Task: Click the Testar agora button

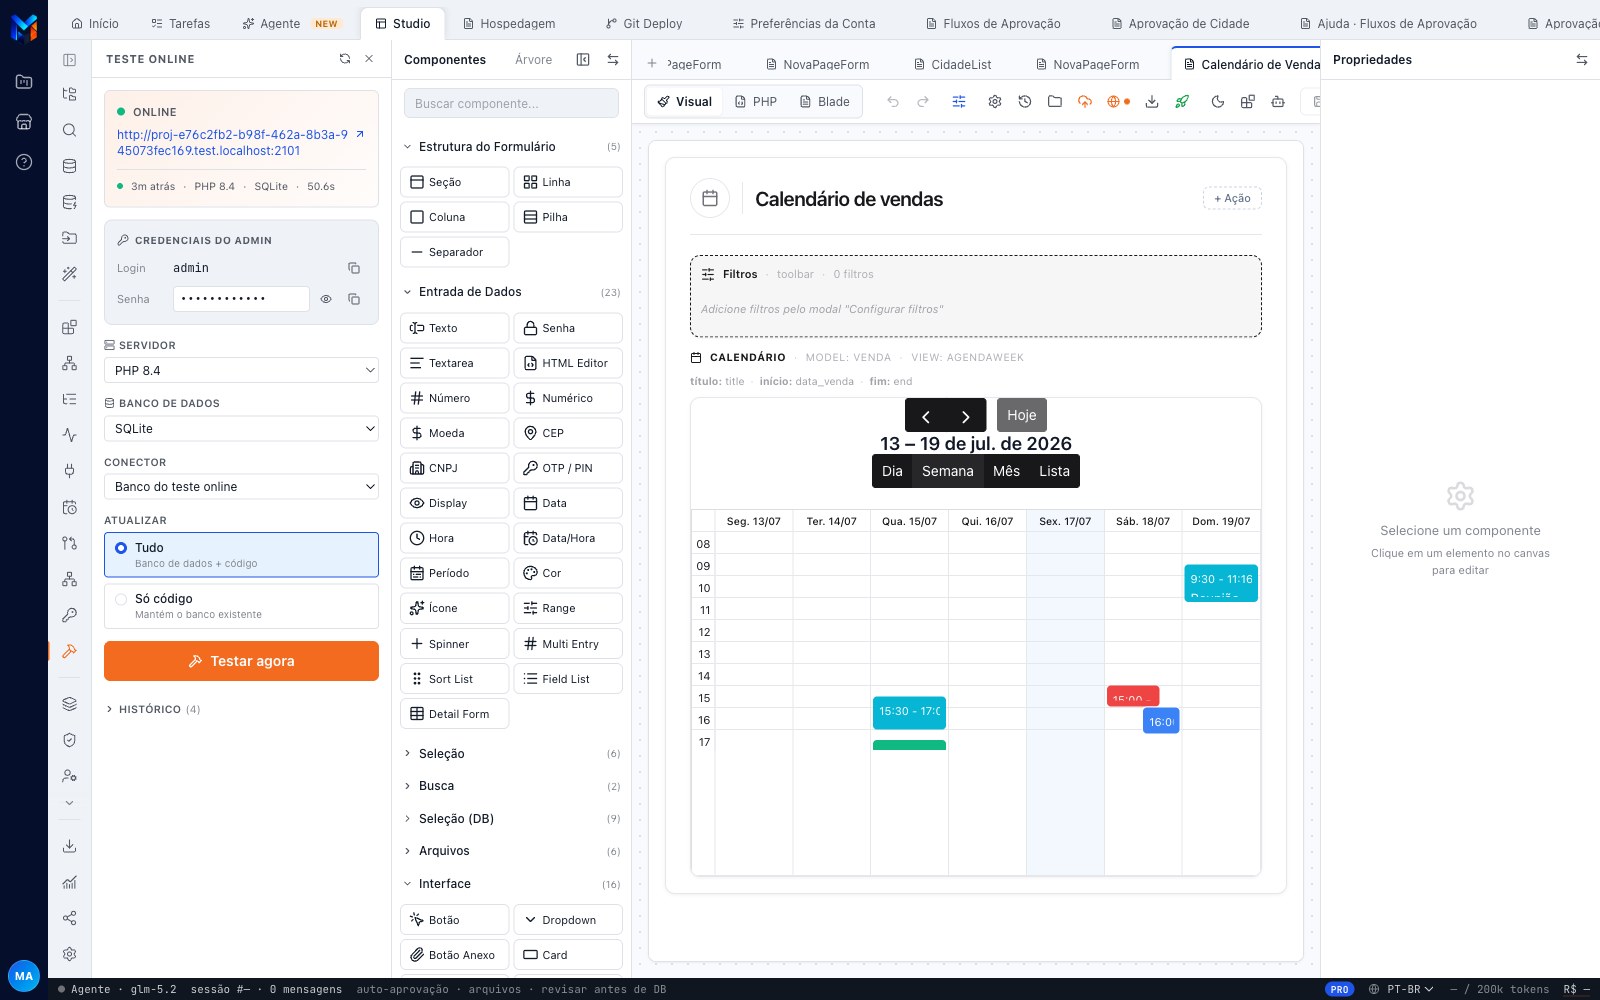Action: pos(241,661)
